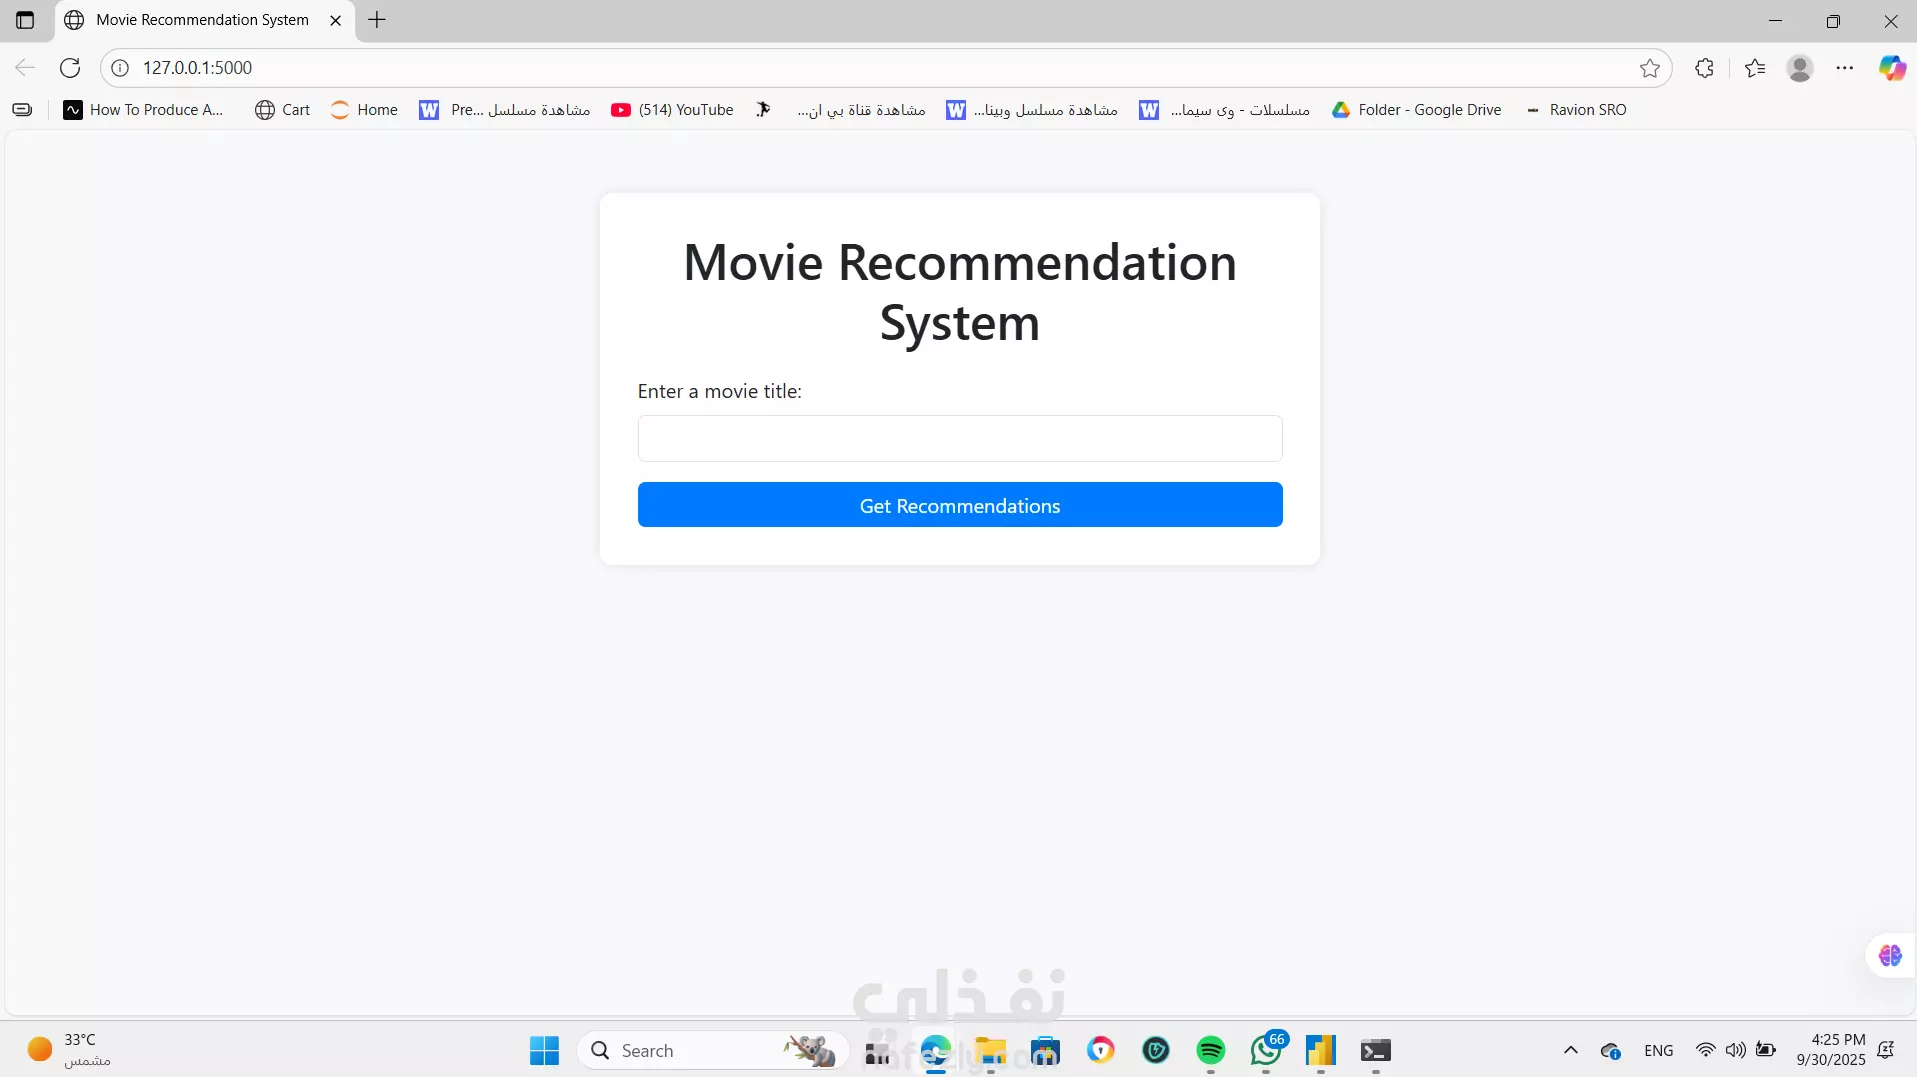Open the مشاهدة مسلسل وبينا bookmark

[x=1032, y=110]
